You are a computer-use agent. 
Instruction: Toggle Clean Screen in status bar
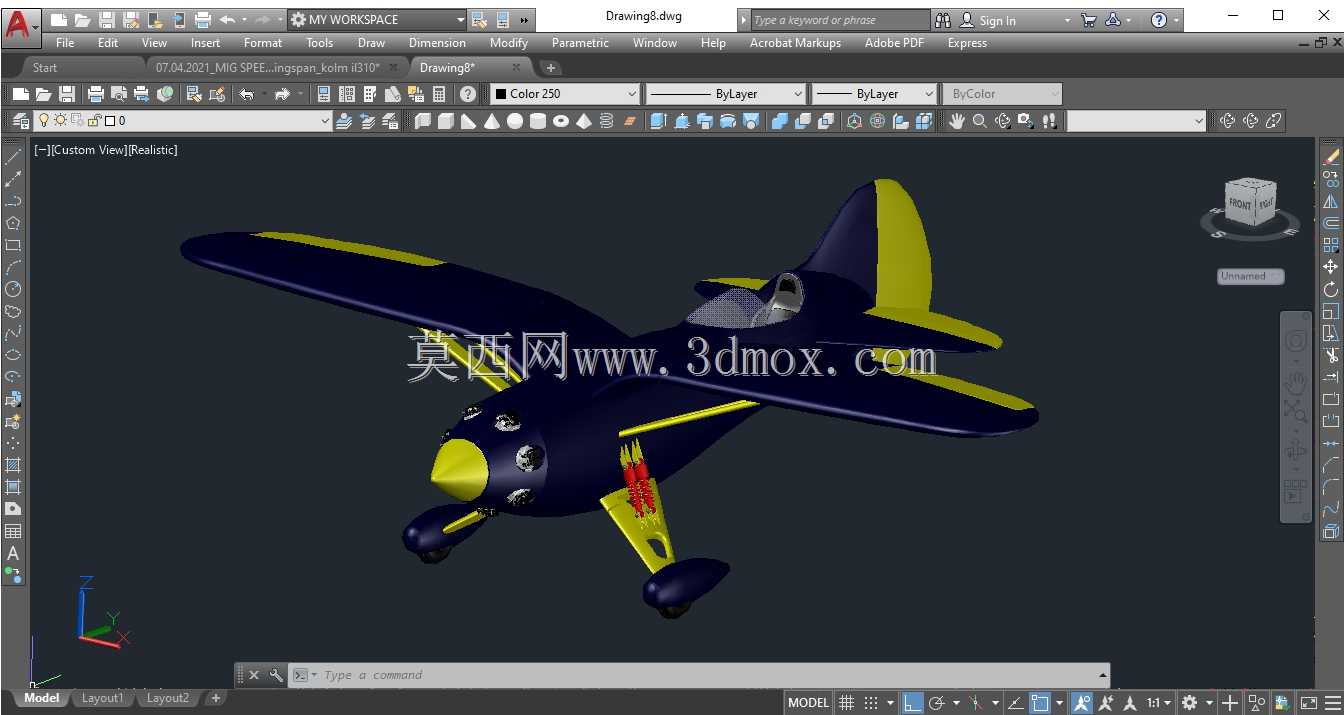[1309, 703]
